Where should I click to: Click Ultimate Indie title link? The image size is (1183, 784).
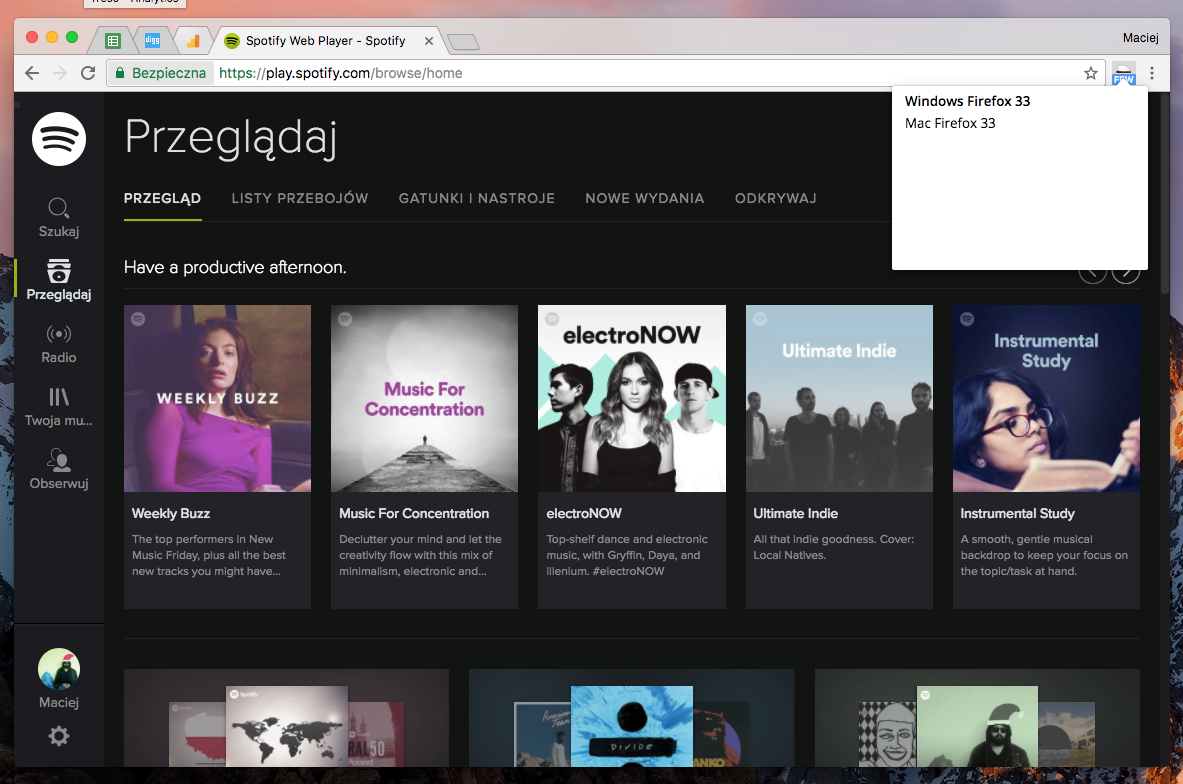pyautogui.click(x=796, y=513)
